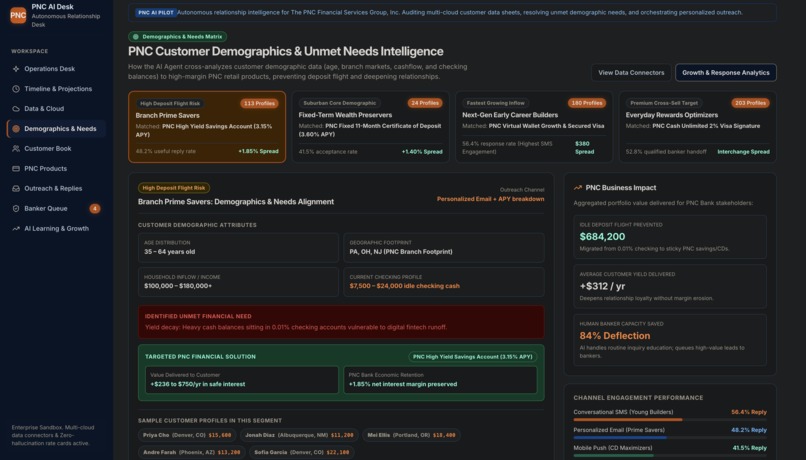Click the 203 Profiles badge

click(x=750, y=103)
